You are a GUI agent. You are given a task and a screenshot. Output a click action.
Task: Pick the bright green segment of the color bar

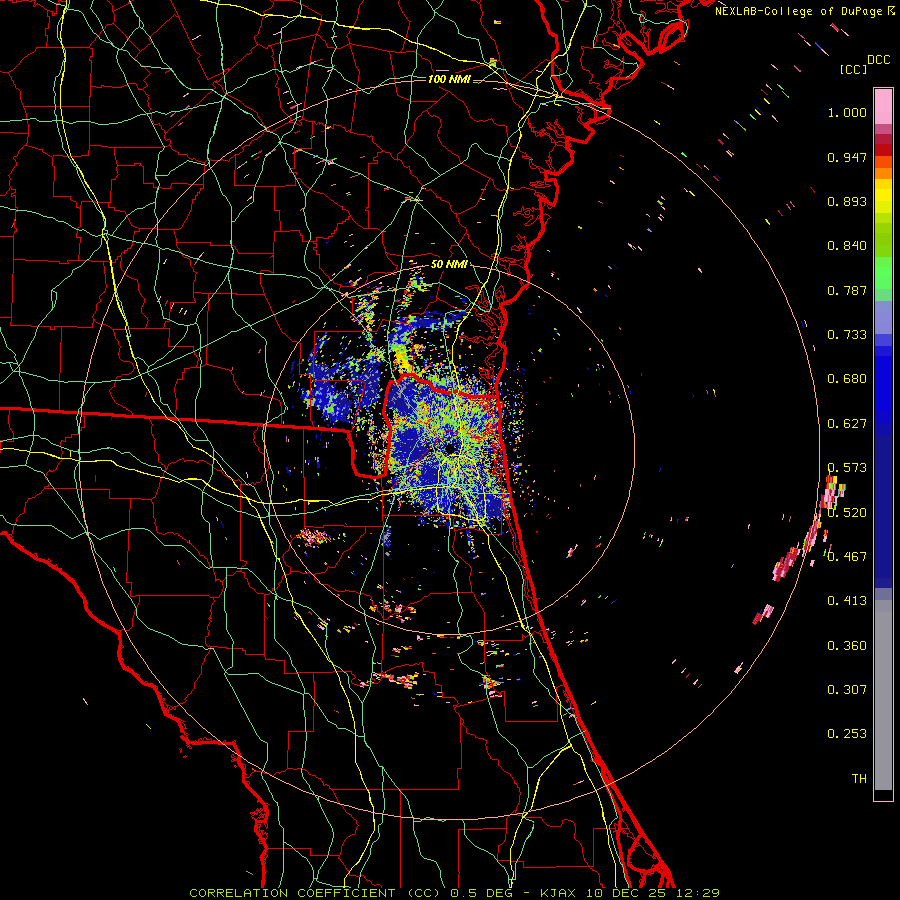[x=883, y=273]
